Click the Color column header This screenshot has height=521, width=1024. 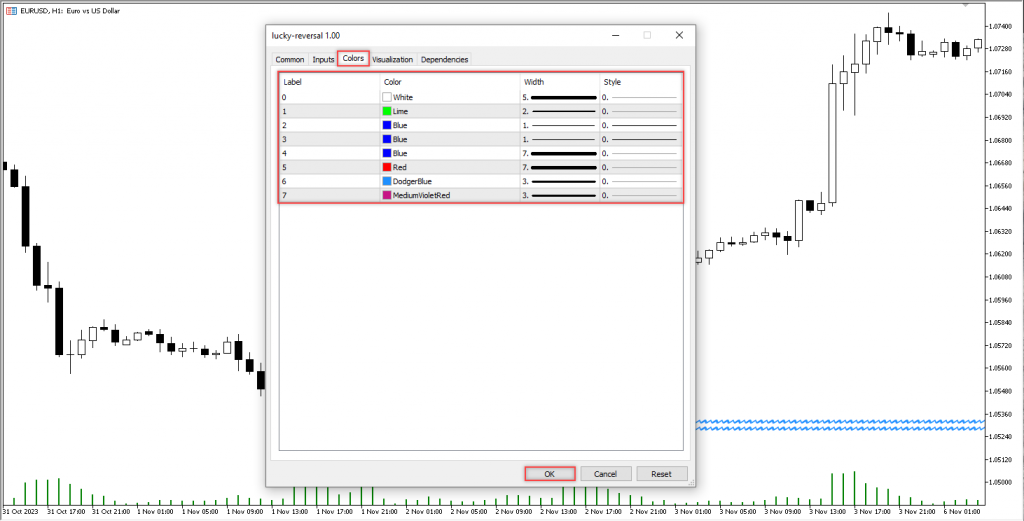tap(451, 82)
